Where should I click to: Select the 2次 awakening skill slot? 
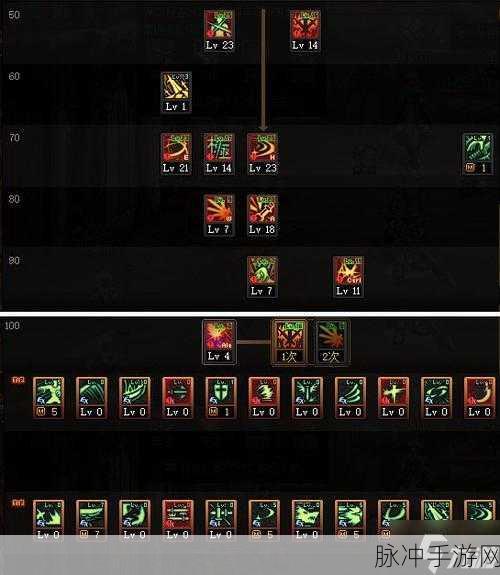pyautogui.click(x=332, y=342)
